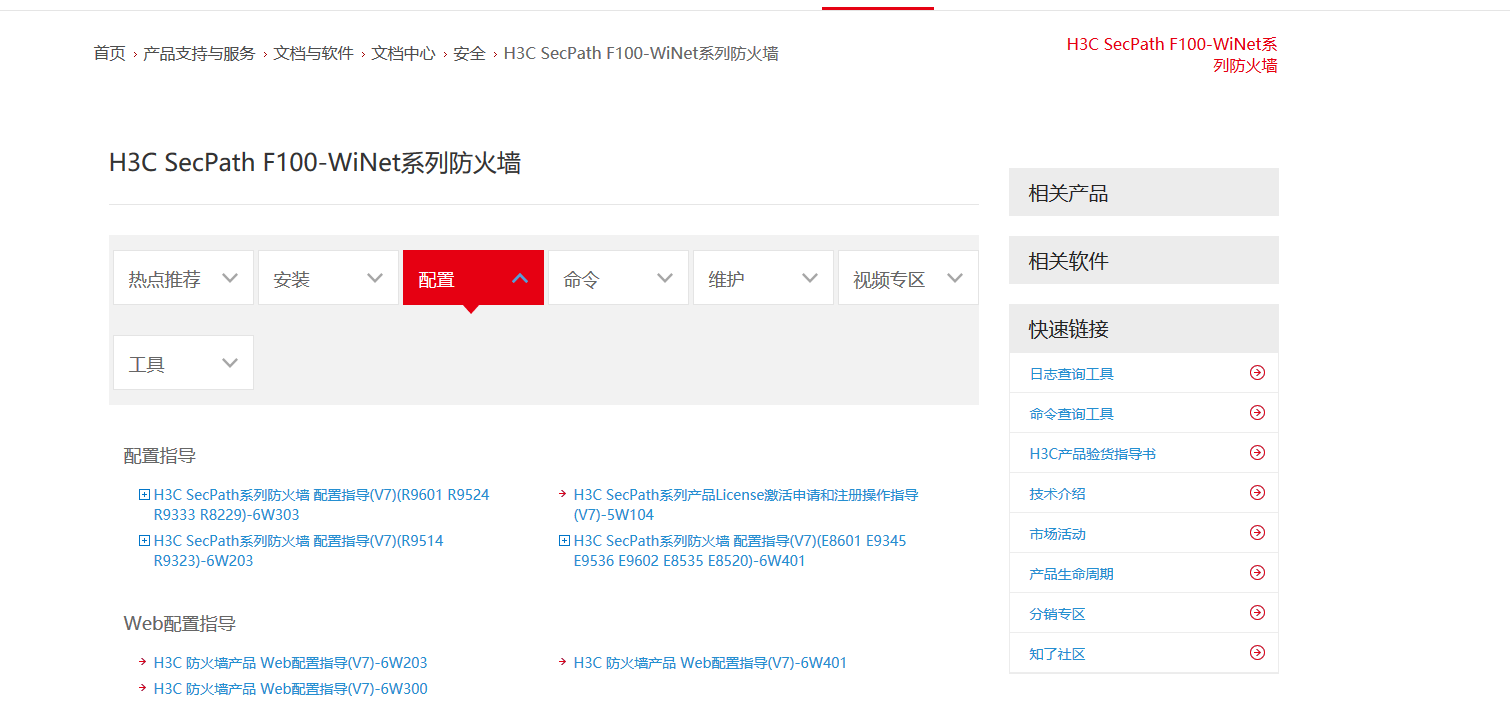Open 市场活动 quick link

point(1057,534)
